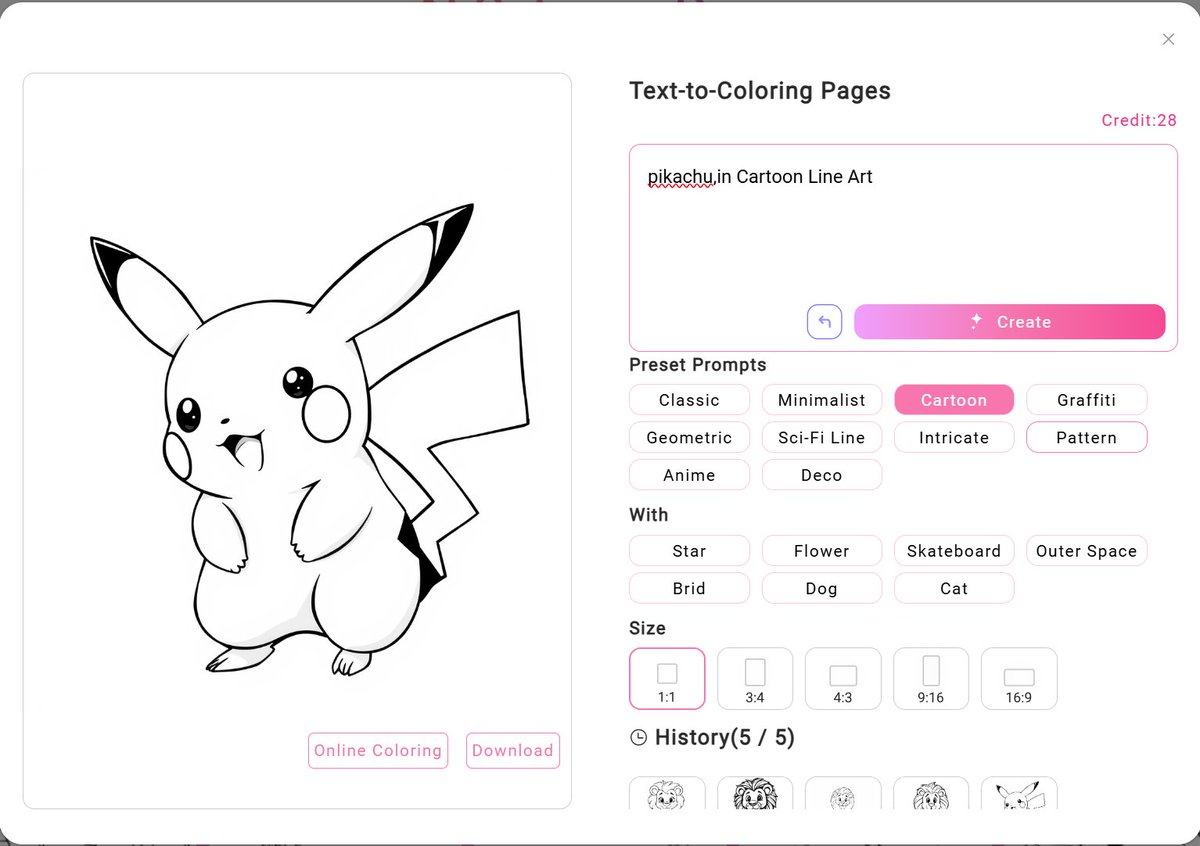Open the second lion history thumbnail
Screen dimensions: 1200x846
(755, 793)
